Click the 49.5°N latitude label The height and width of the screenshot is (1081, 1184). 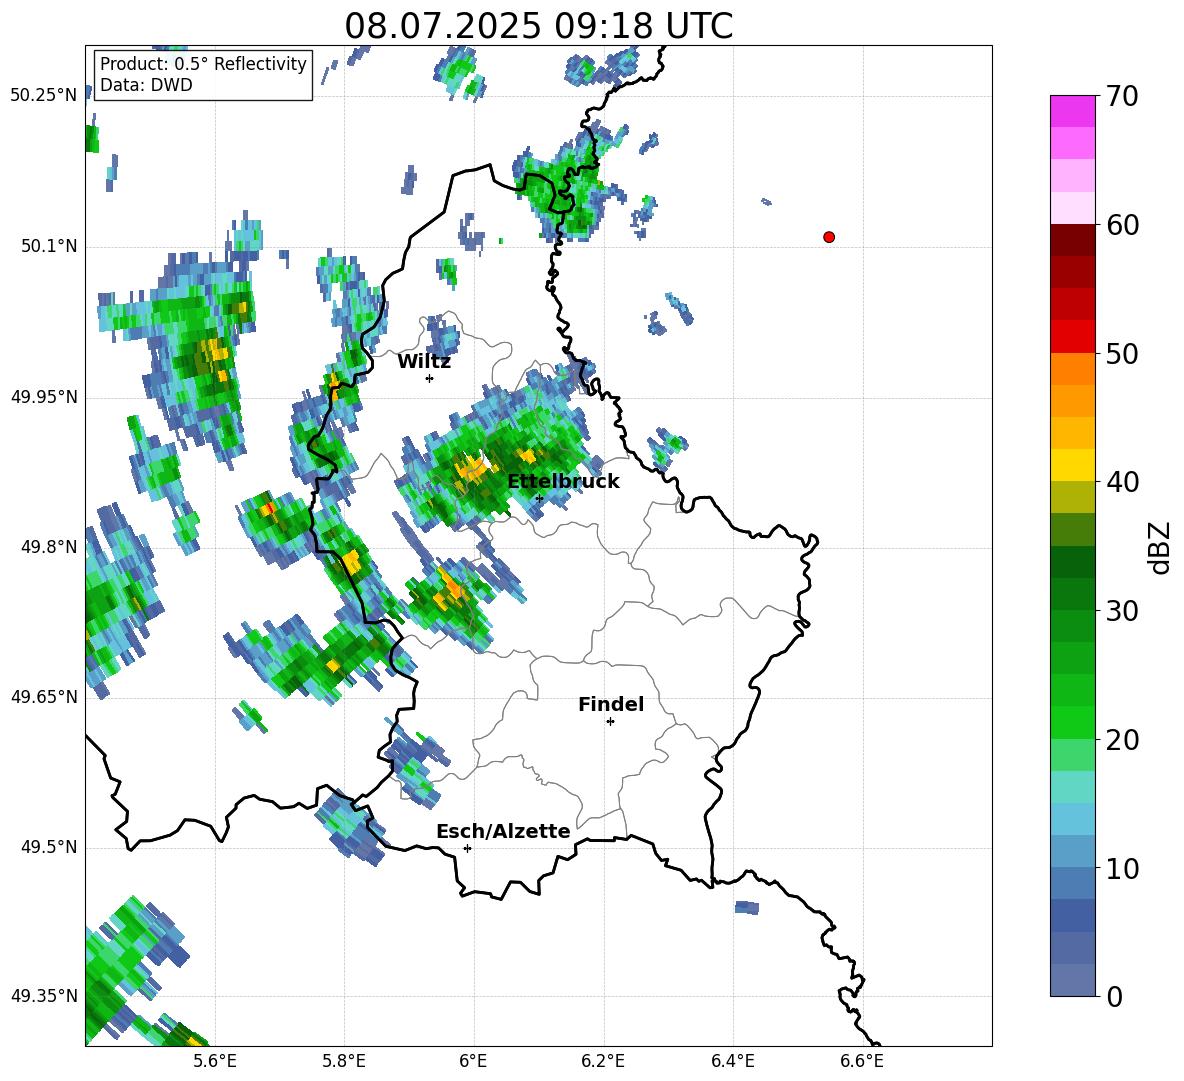[49, 847]
